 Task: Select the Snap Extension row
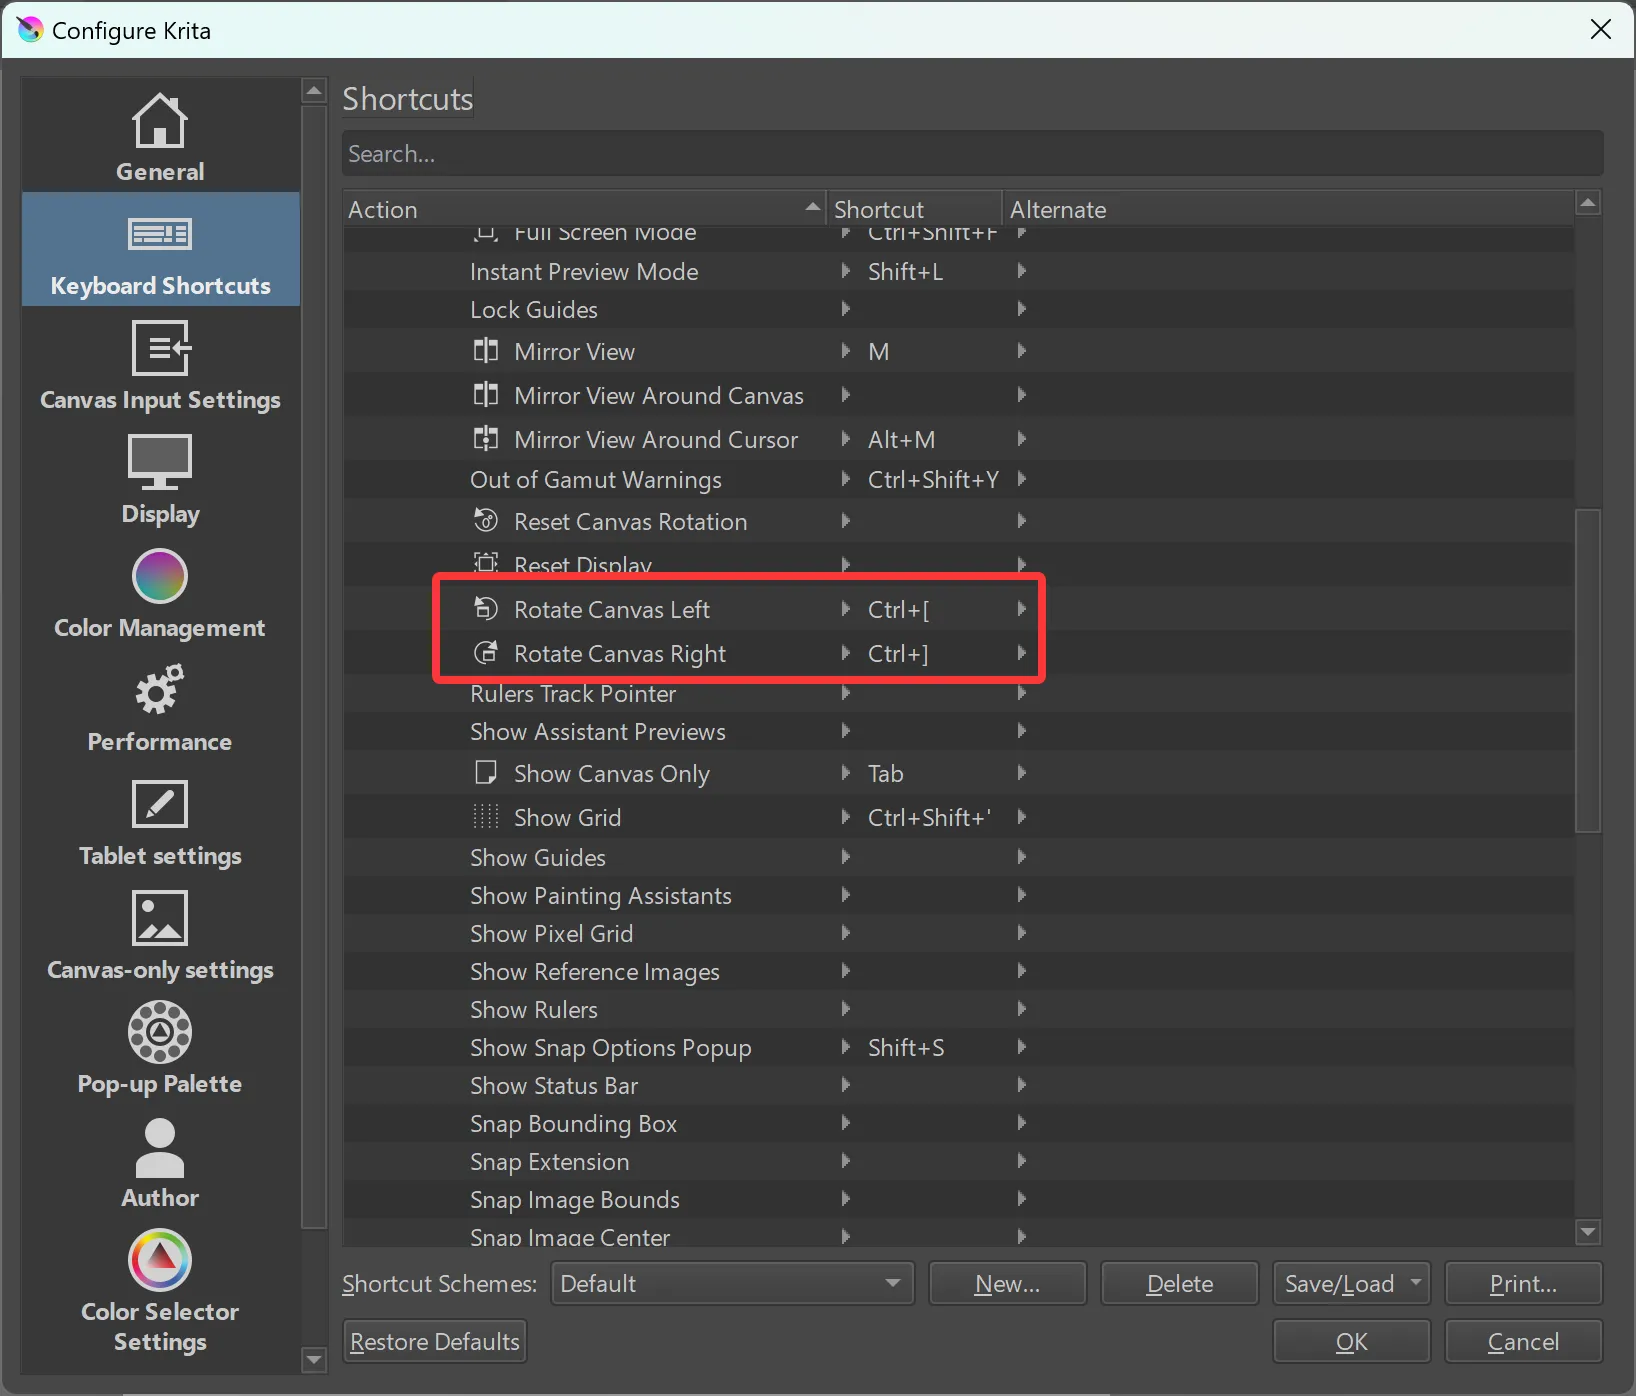[959, 1161]
